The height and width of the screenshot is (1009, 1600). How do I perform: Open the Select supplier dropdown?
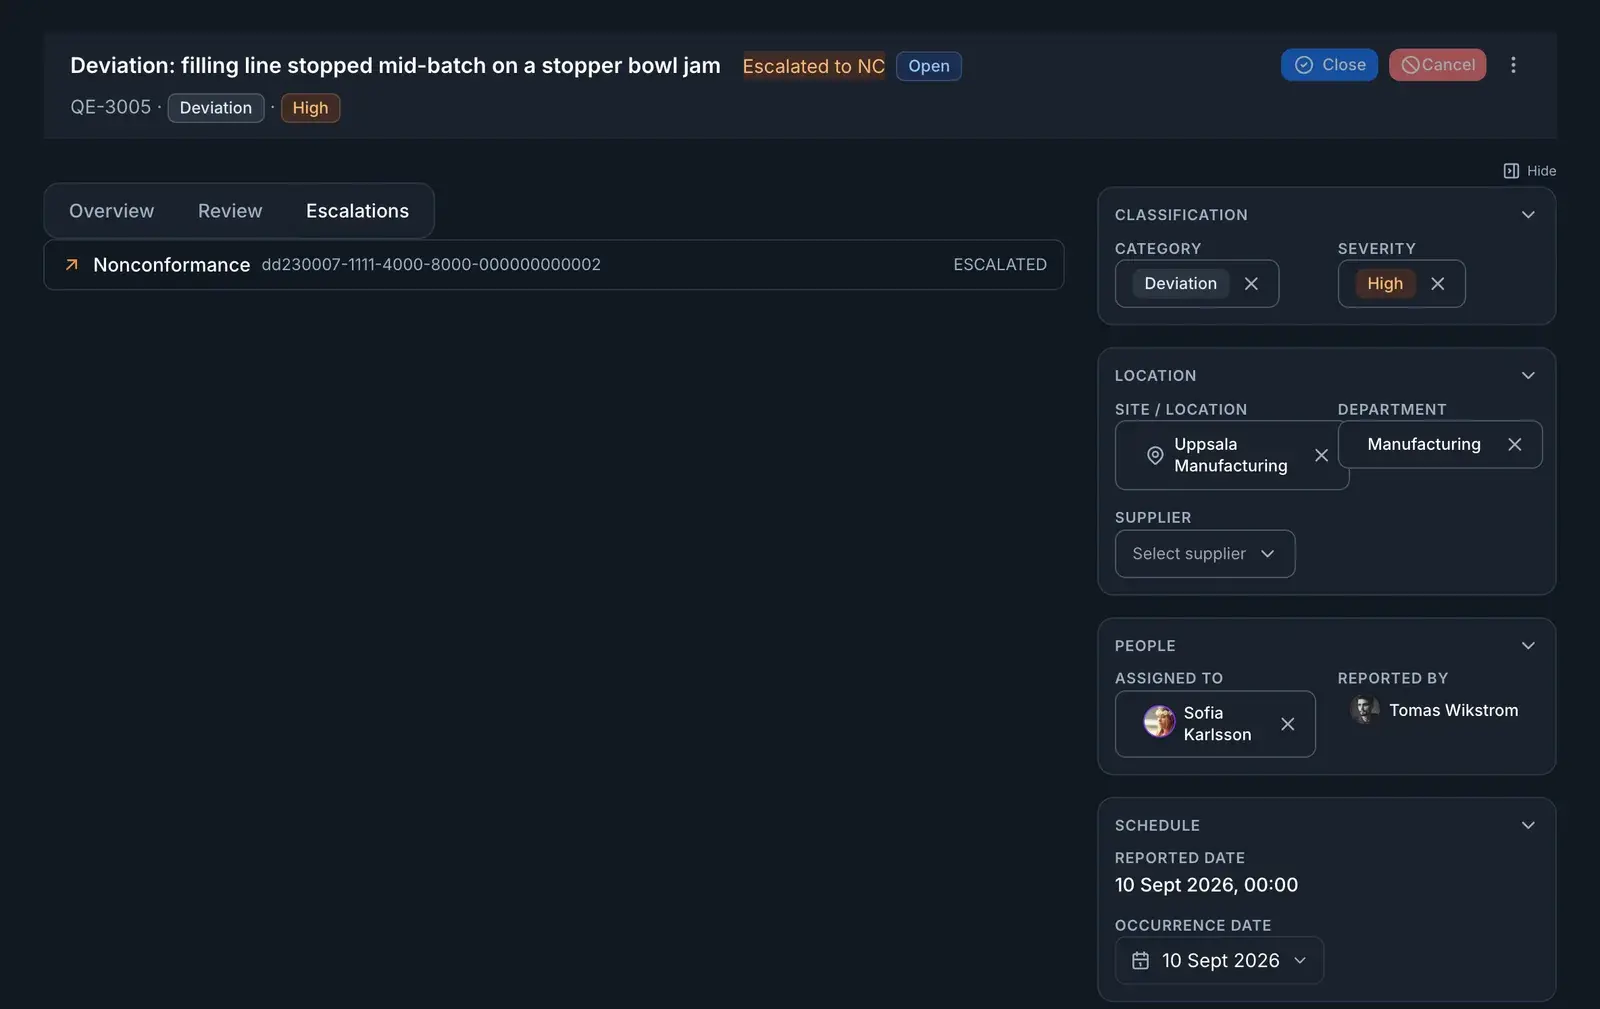(1205, 554)
